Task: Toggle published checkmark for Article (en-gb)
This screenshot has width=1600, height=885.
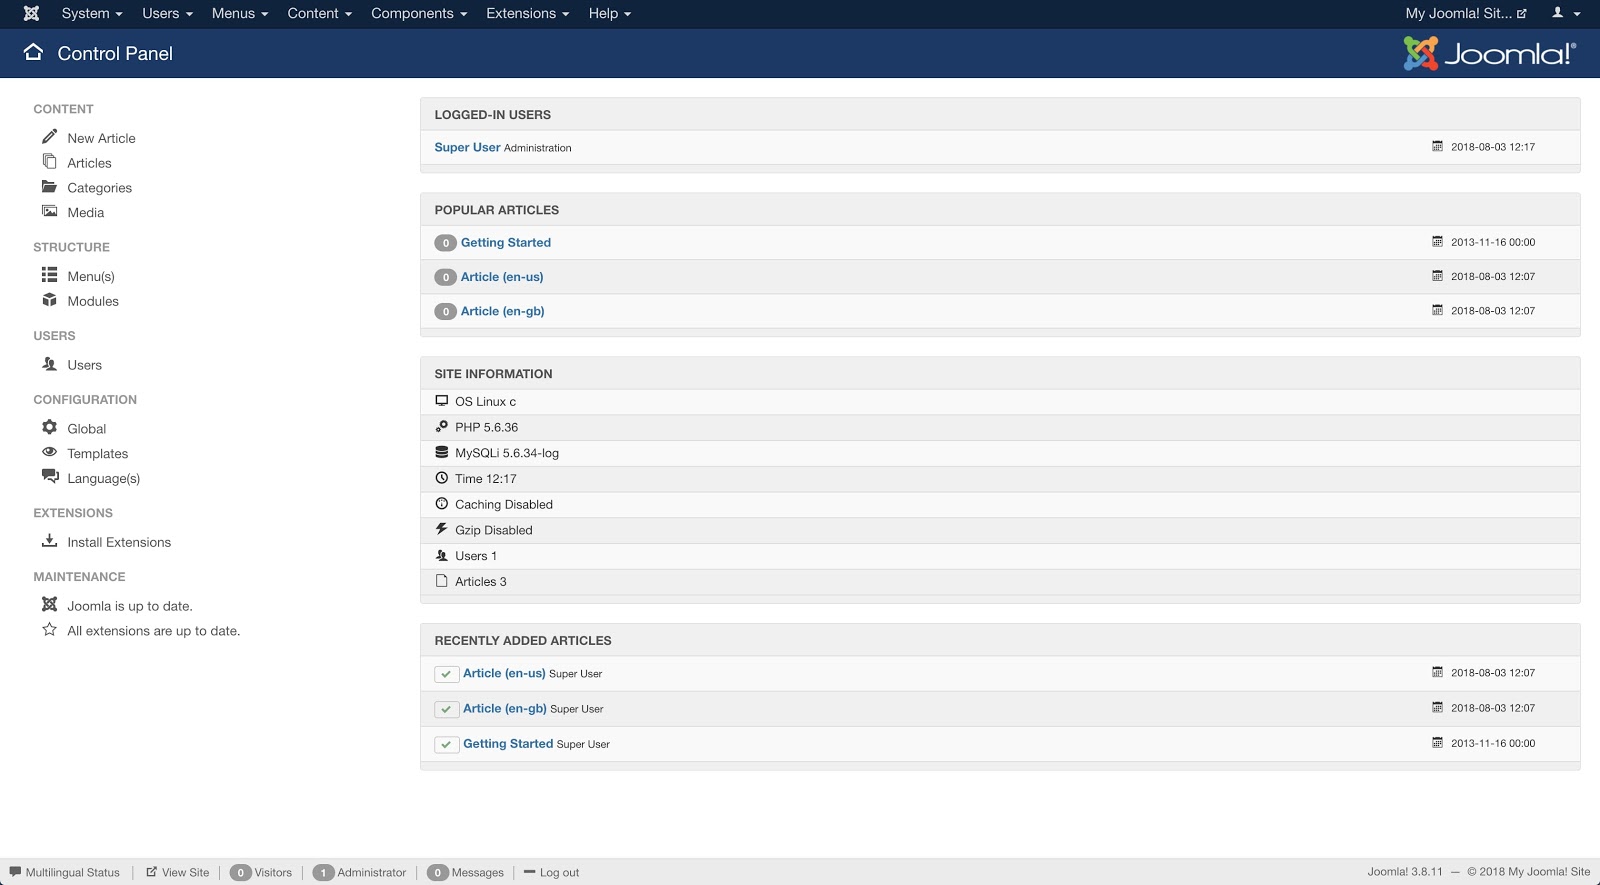Action: (x=446, y=709)
